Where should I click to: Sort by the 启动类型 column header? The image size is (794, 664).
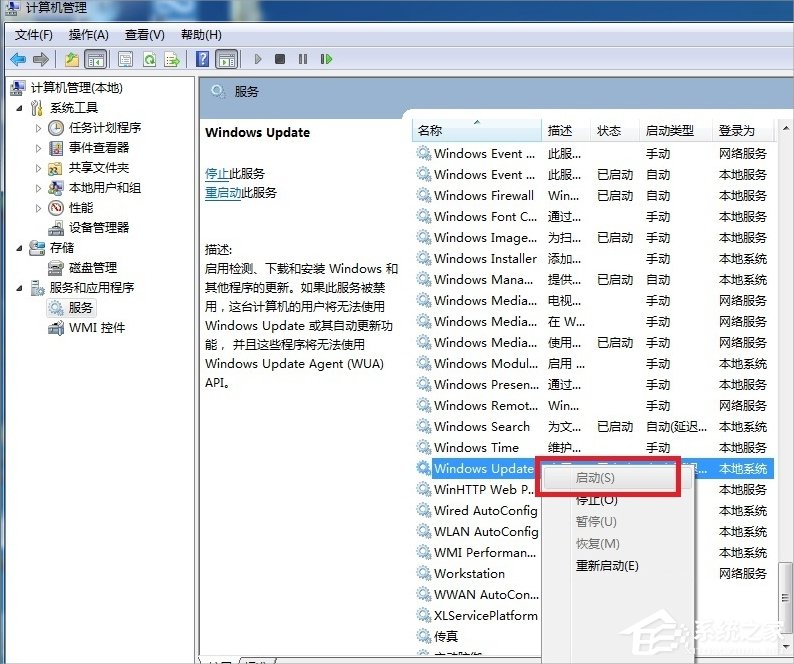pyautogui.click(x=675, y=131)
